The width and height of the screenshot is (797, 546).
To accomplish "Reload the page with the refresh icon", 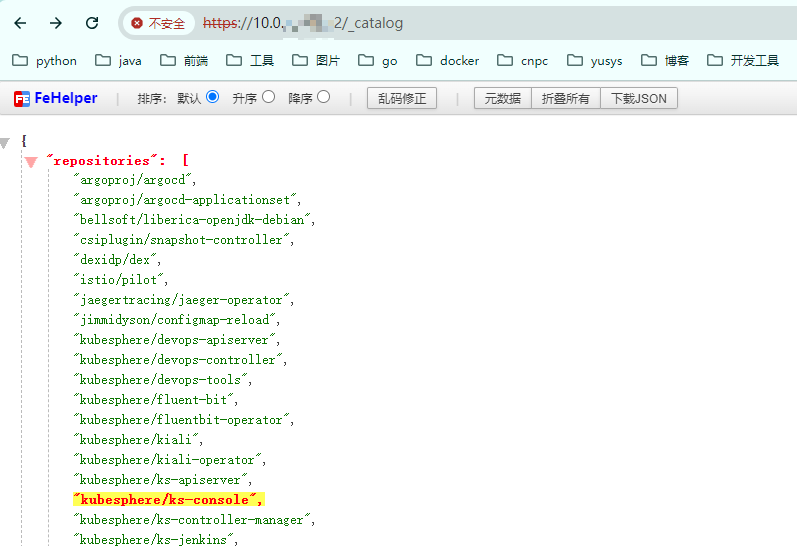I will [92, 23].
